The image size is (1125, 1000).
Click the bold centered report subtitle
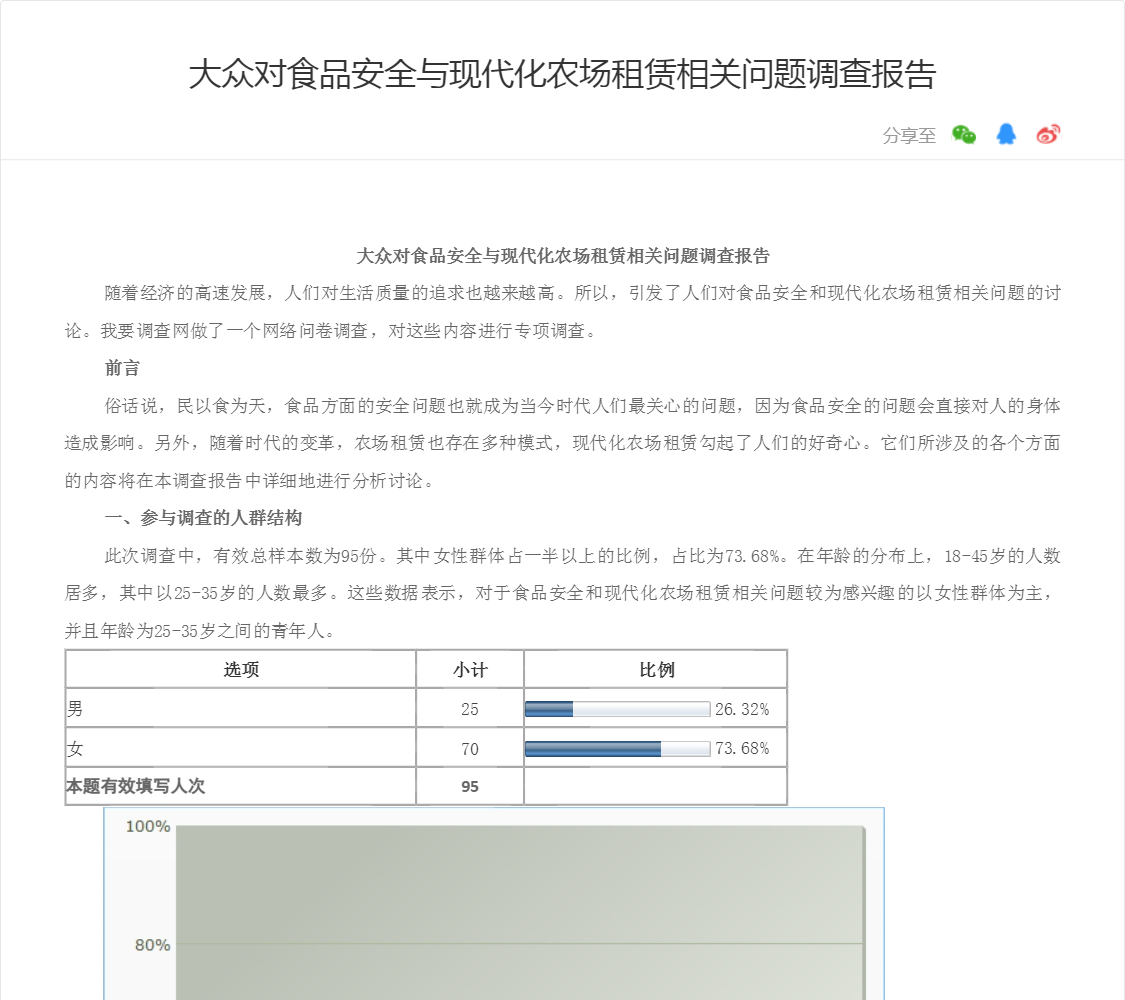pyautogui.click(x=562, y=256)
